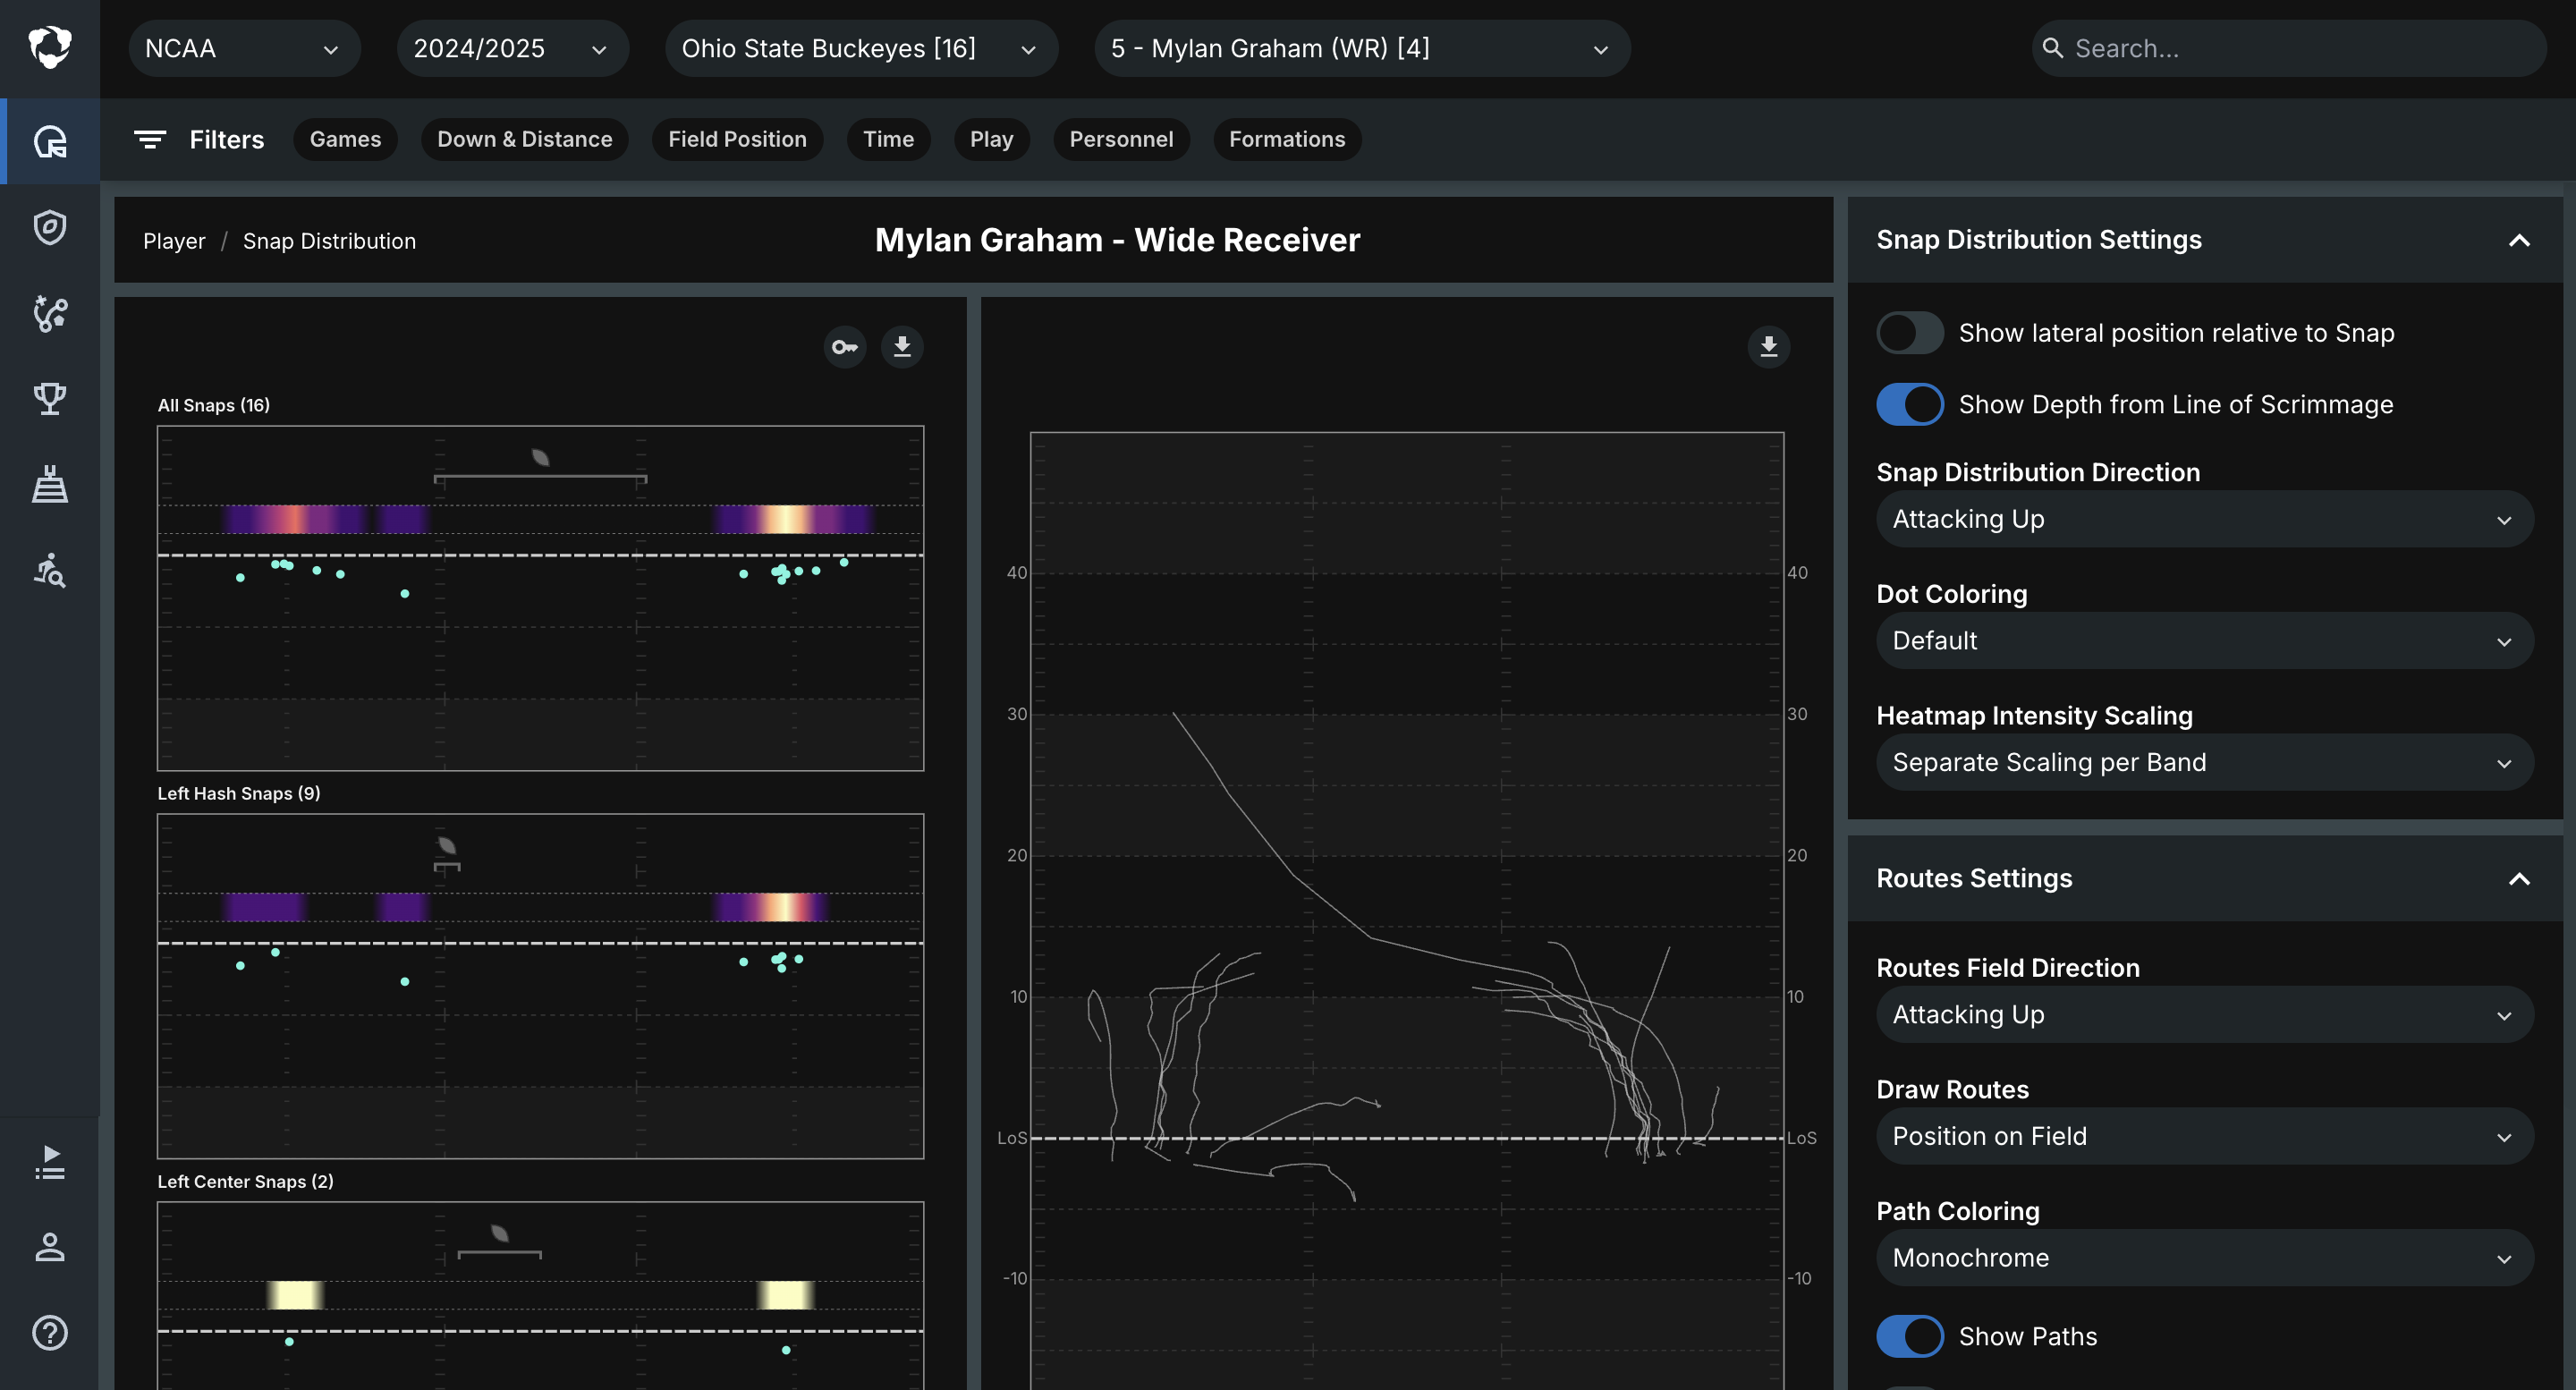Open the player search sidebar icon
This screenshot has width=2576, height=1390.
(x=50, y=571)
